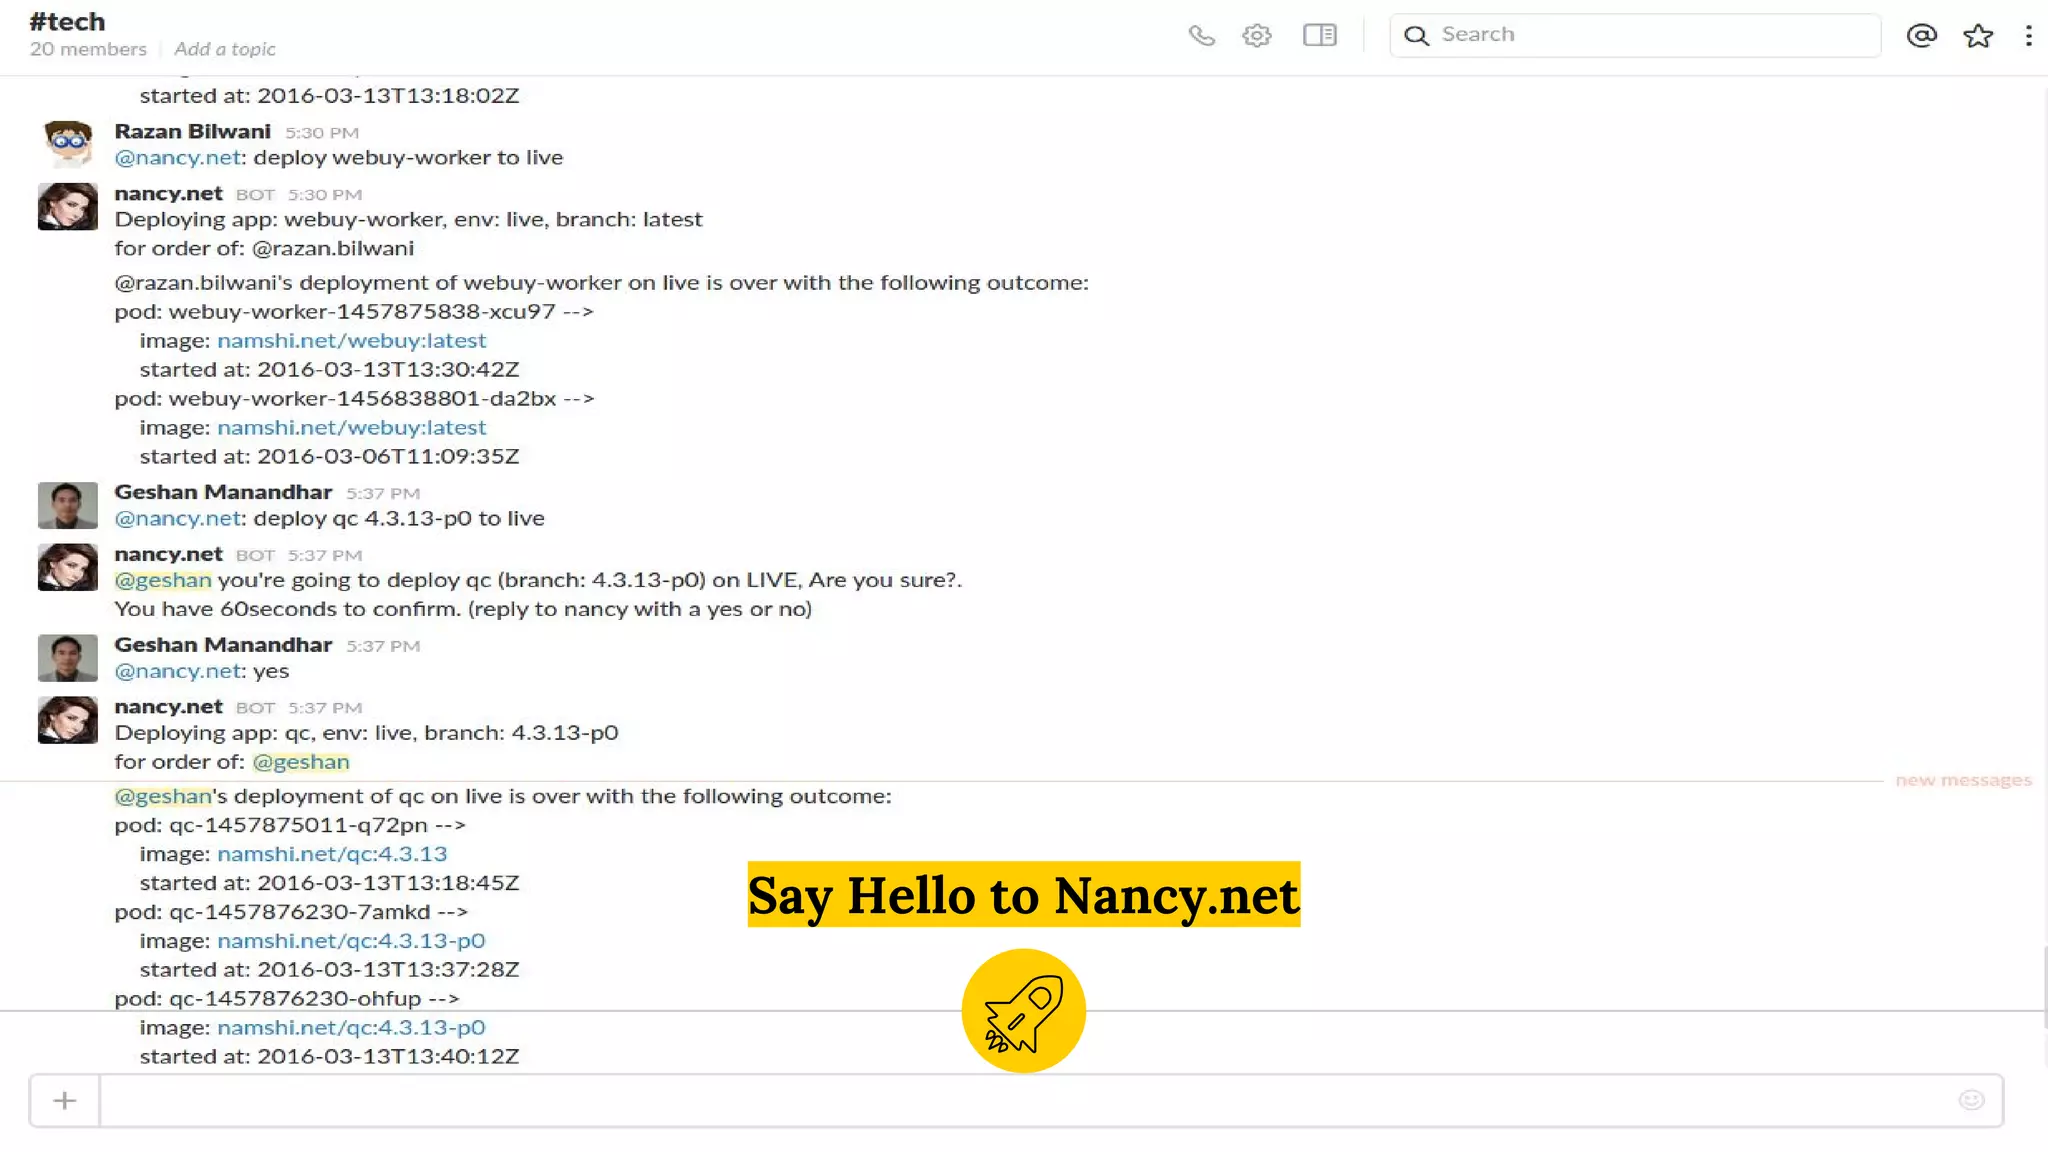
Task: Click text 'pod: qc-1457875011-q72pn -->'
Action: coord(290,825)
